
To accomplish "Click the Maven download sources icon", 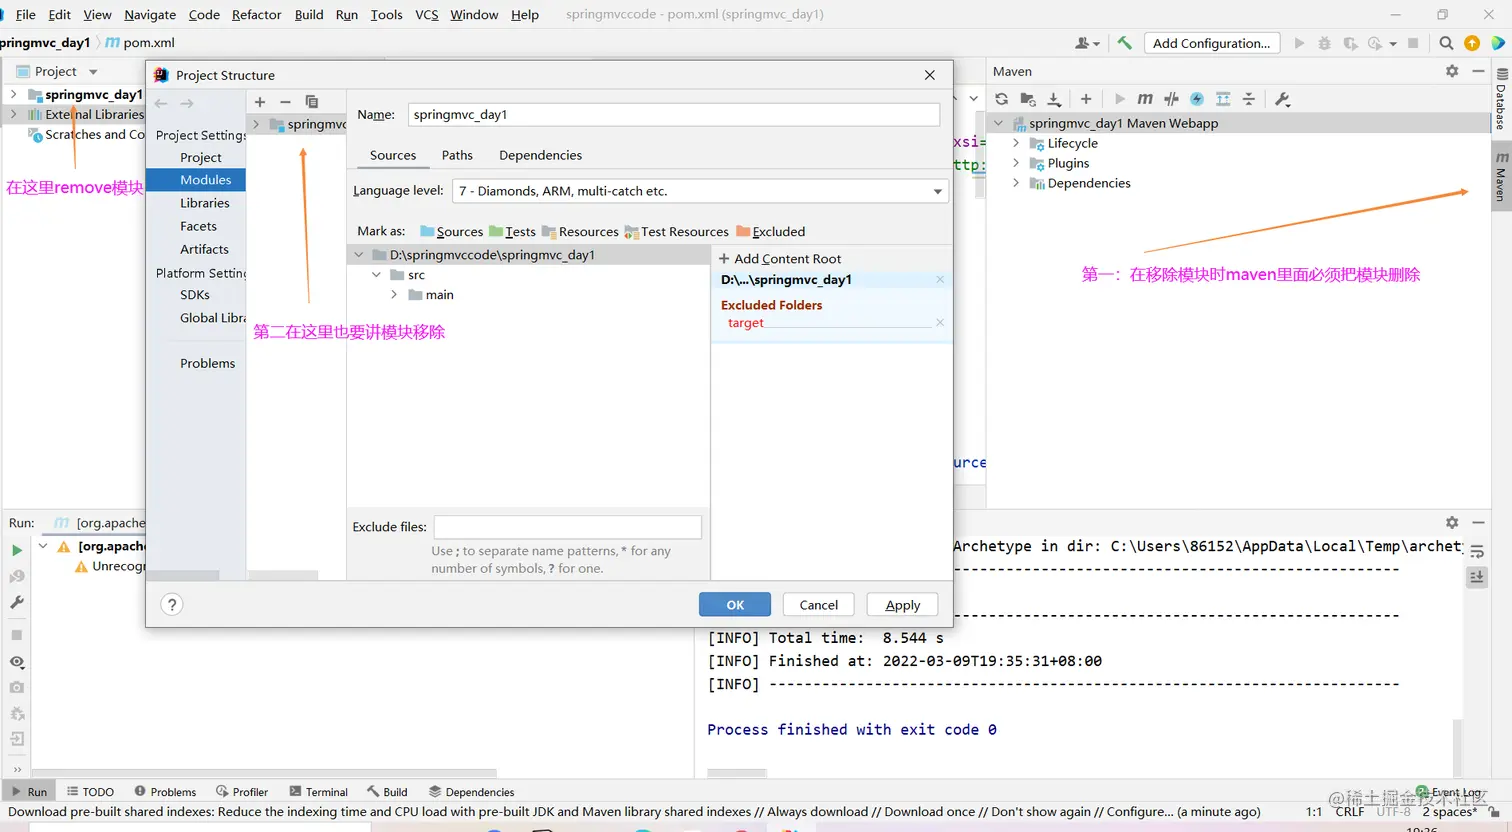I will pos(1054,99).
